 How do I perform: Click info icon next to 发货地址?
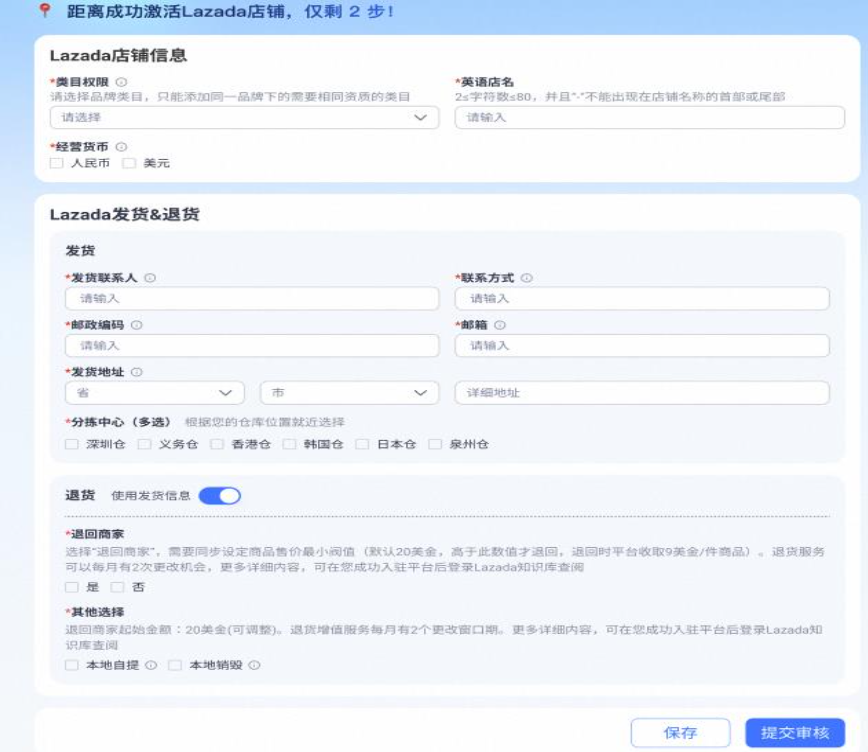[x=136, y=372]
